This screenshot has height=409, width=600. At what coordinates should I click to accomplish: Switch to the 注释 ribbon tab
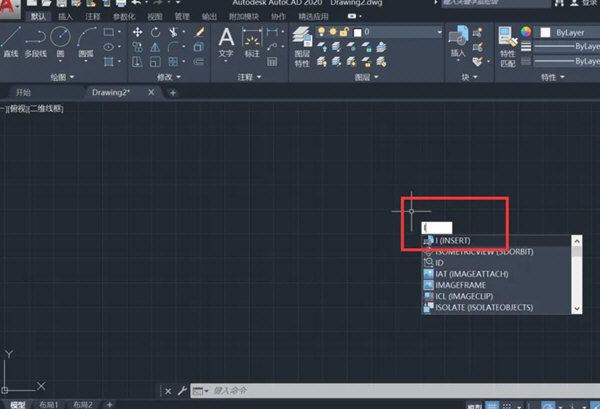pyautogui.click(x=92, y=17)
